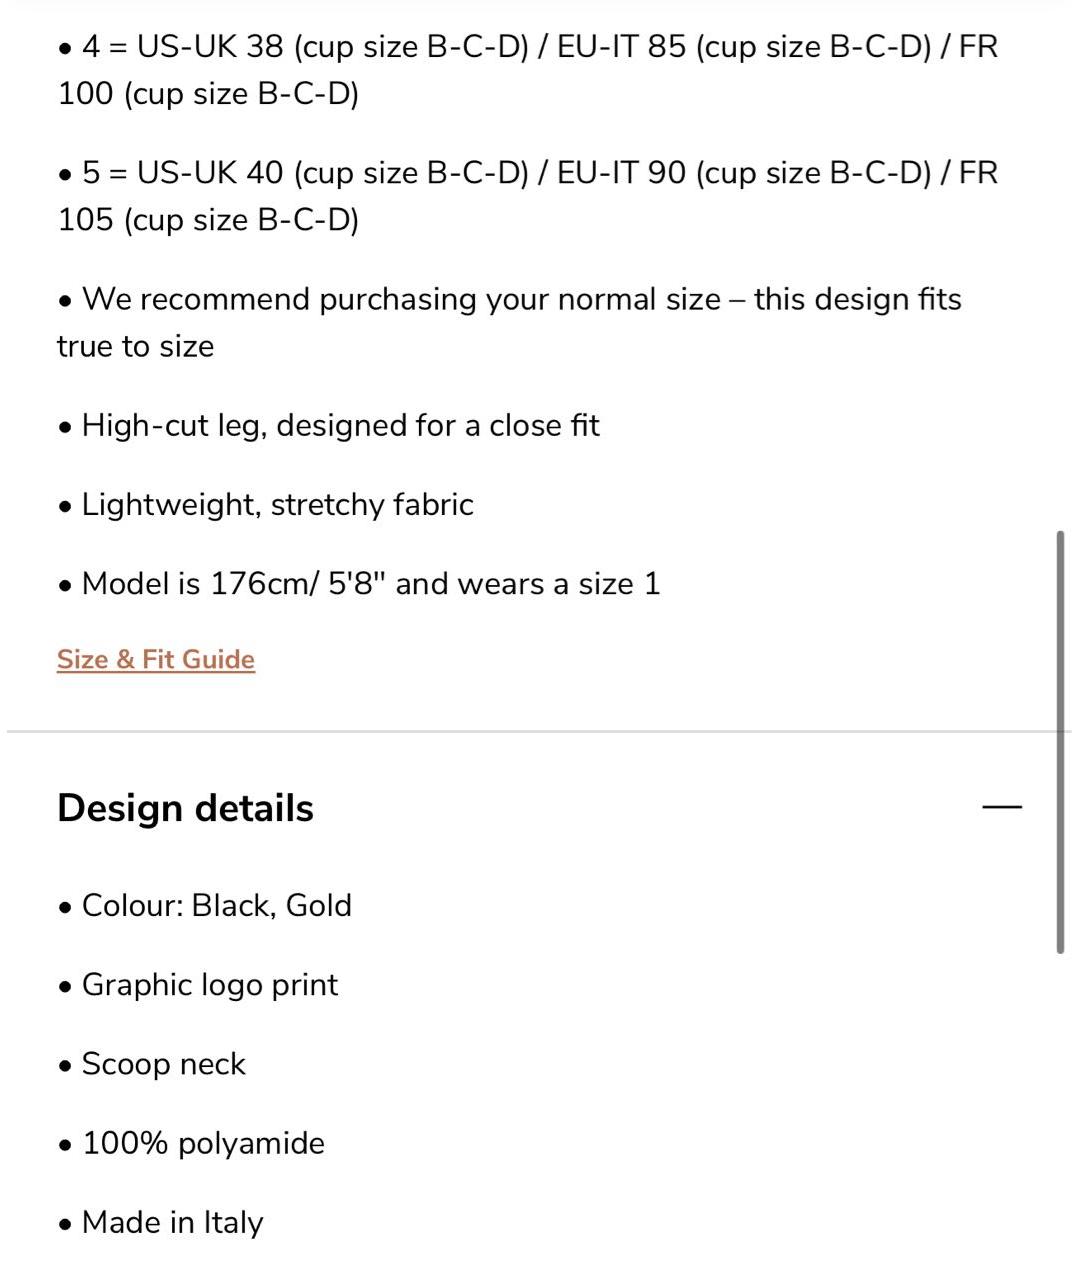The height and width of the screenshot is (1280, 1080).
Task: Click the vertical page scrollbar thumb
Action: point(1060,742)
